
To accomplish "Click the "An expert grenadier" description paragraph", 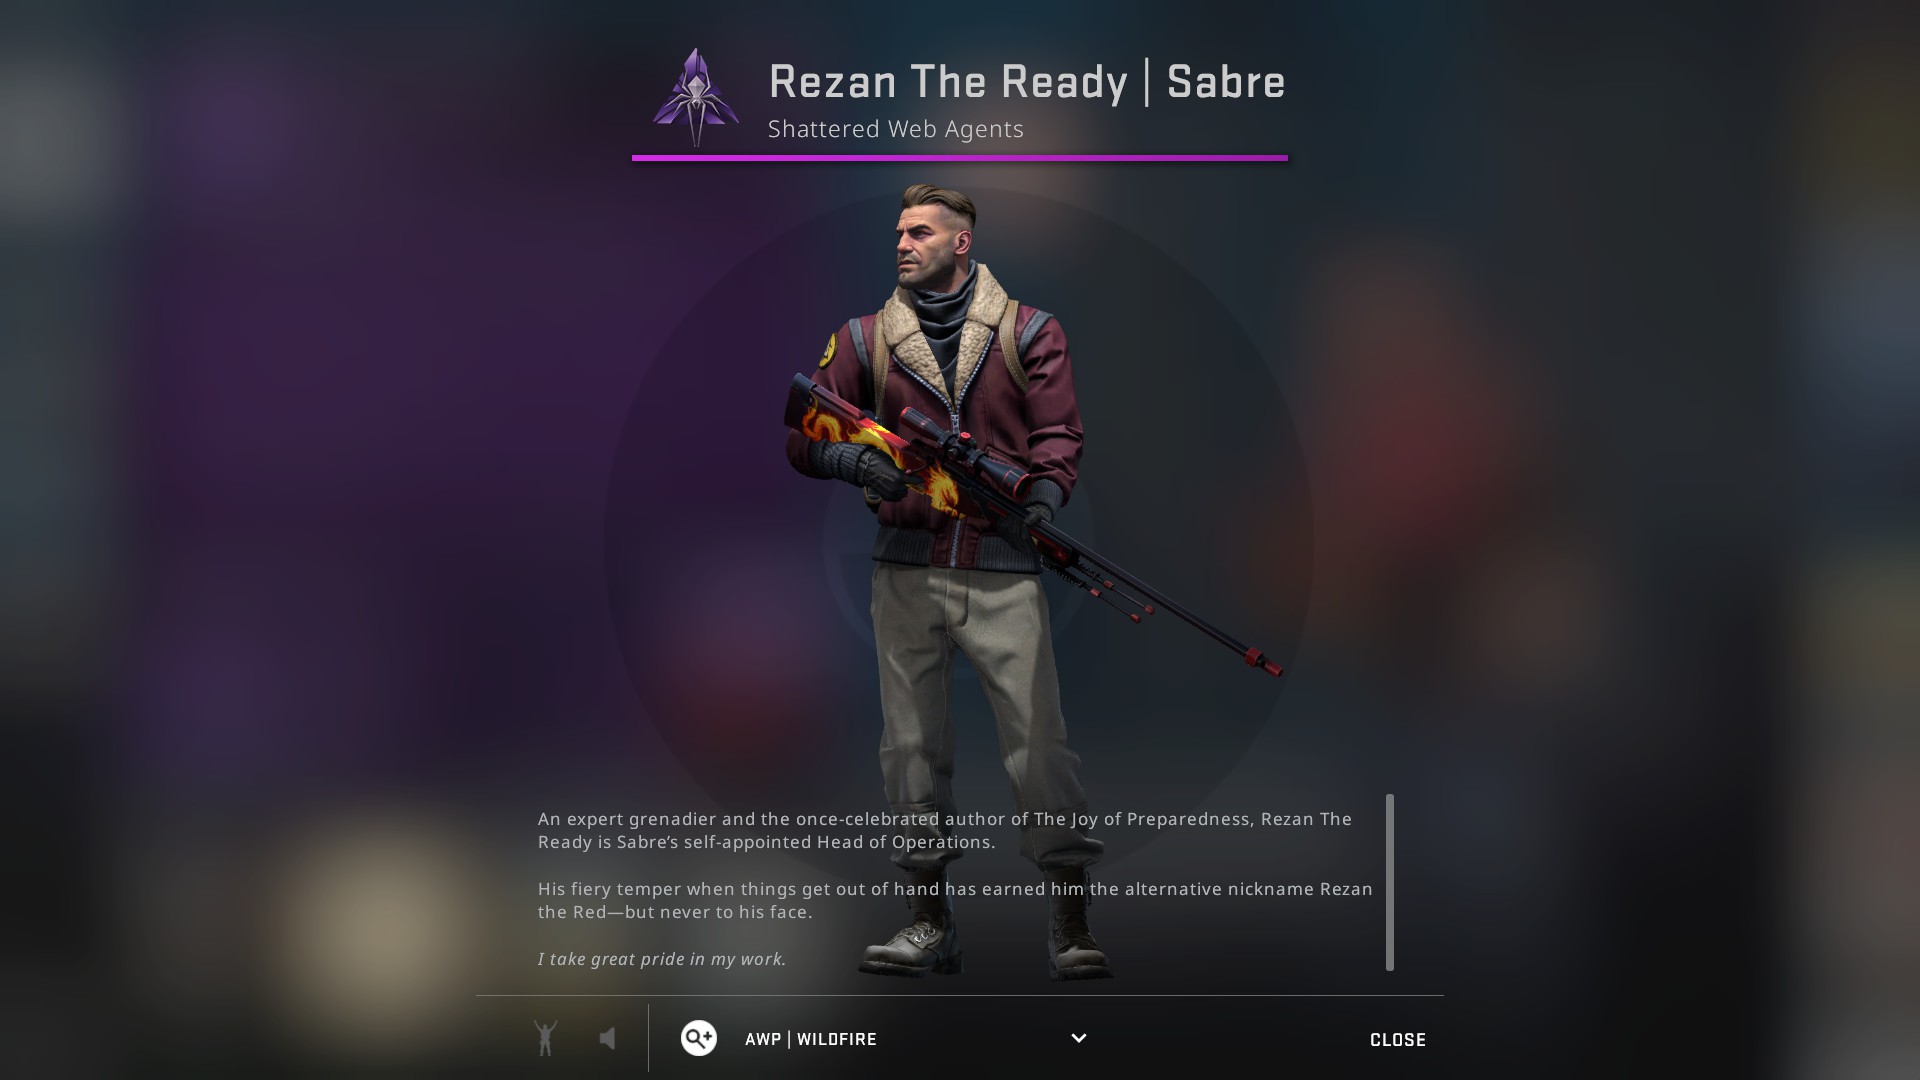I will 945,830.
